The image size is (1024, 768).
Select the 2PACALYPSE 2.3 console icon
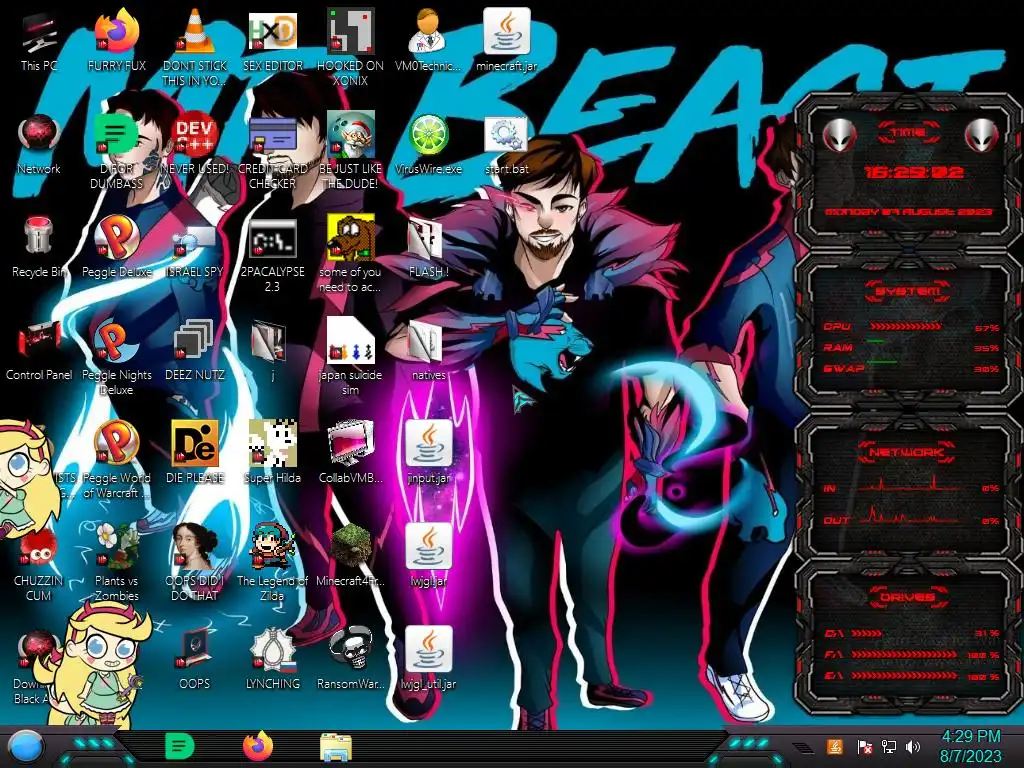point(273,240)
